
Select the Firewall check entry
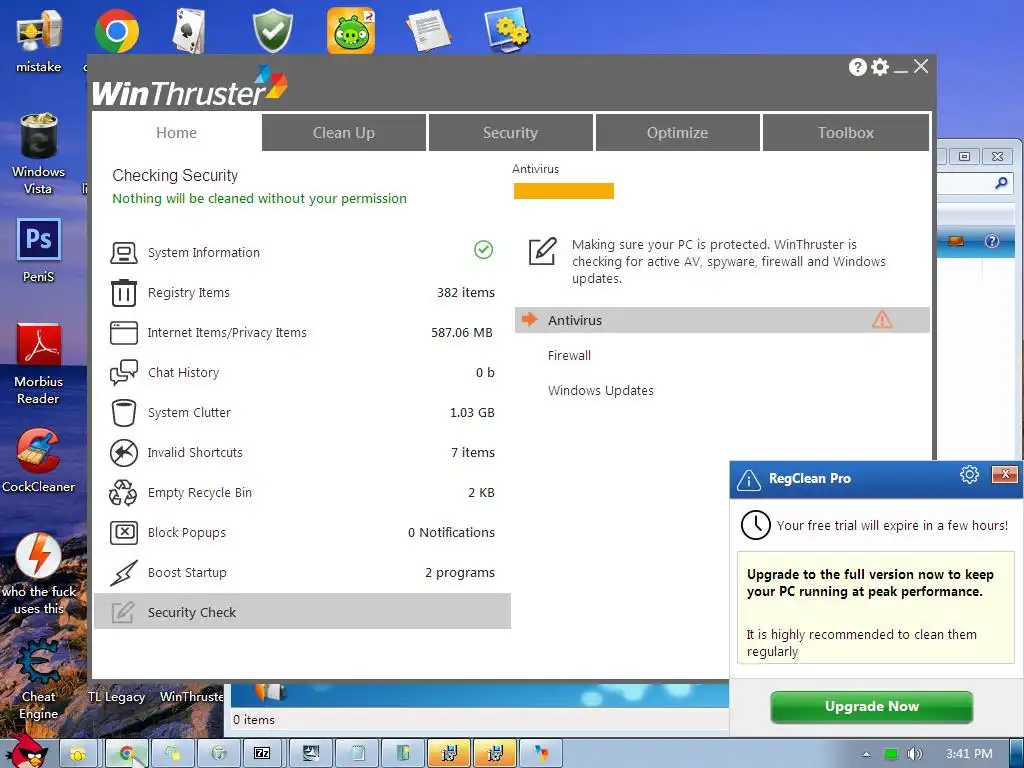click(x=569, y=355)
